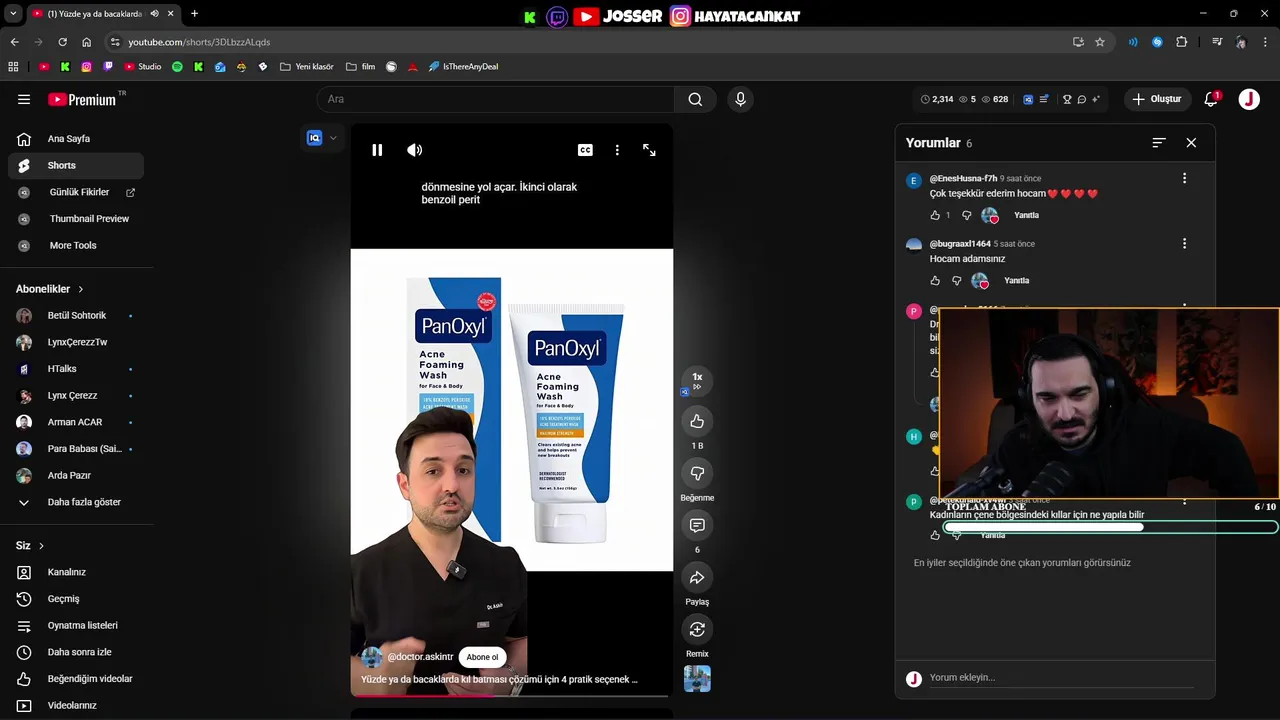Image resolution: width=1280 pixels, height=720 pixels.
Task: Click the blue vidIQ logo in the header stats bar
Action: click(1027, 99)
